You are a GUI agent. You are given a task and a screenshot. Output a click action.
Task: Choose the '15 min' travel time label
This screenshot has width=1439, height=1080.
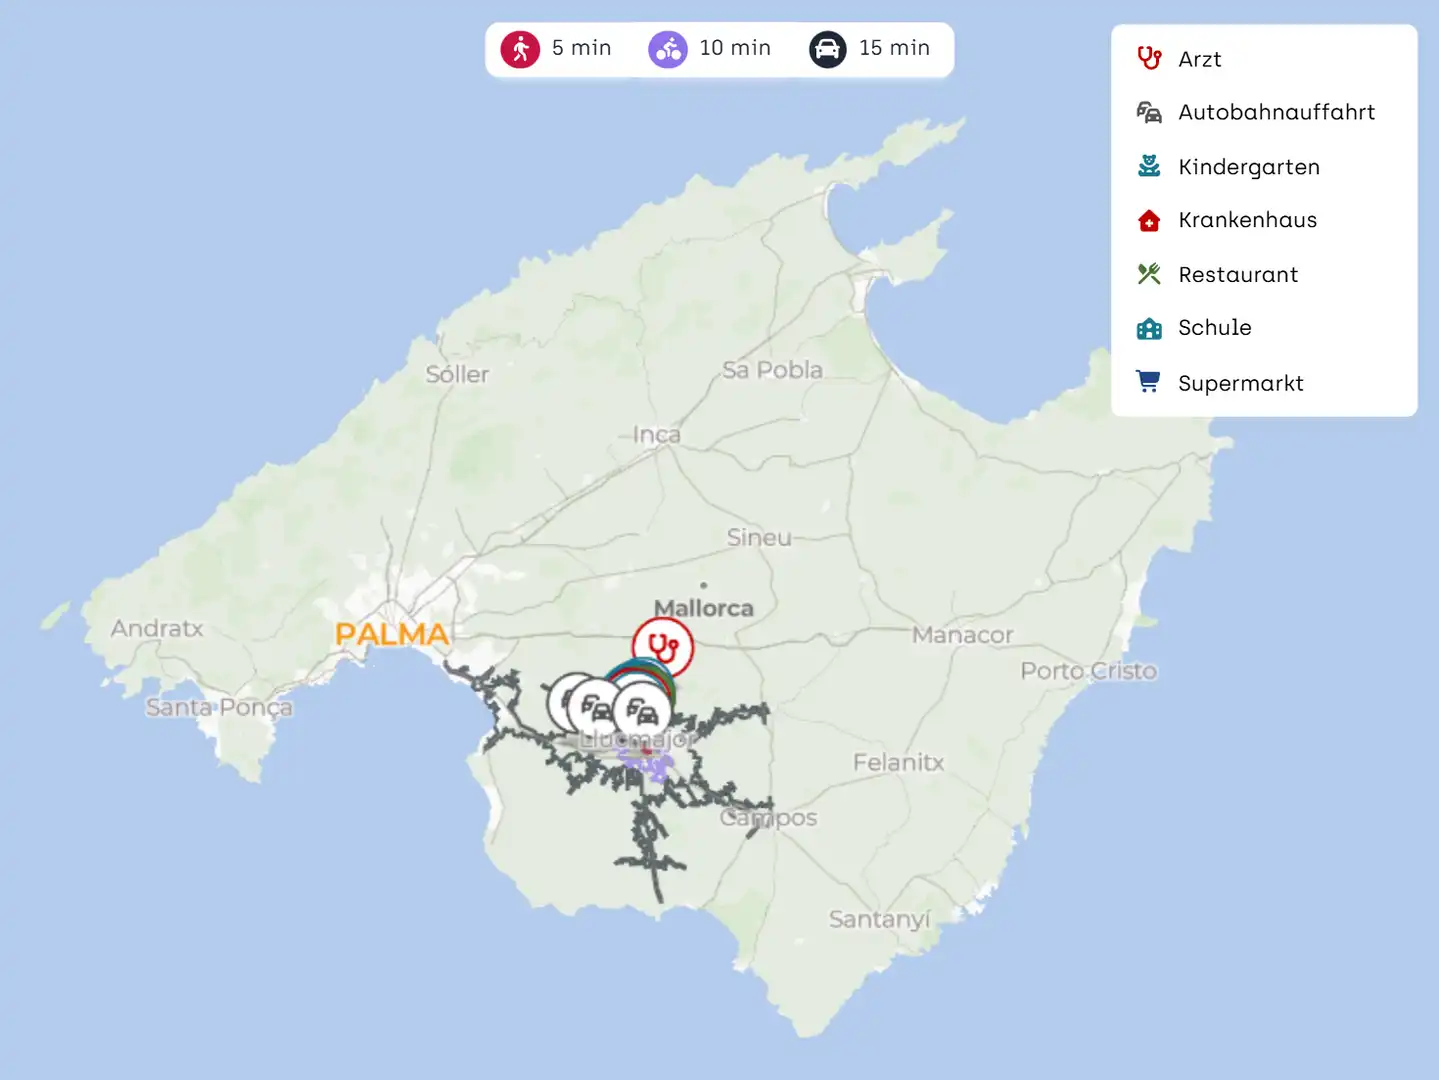pyautogui.click(x=894, y=48)
